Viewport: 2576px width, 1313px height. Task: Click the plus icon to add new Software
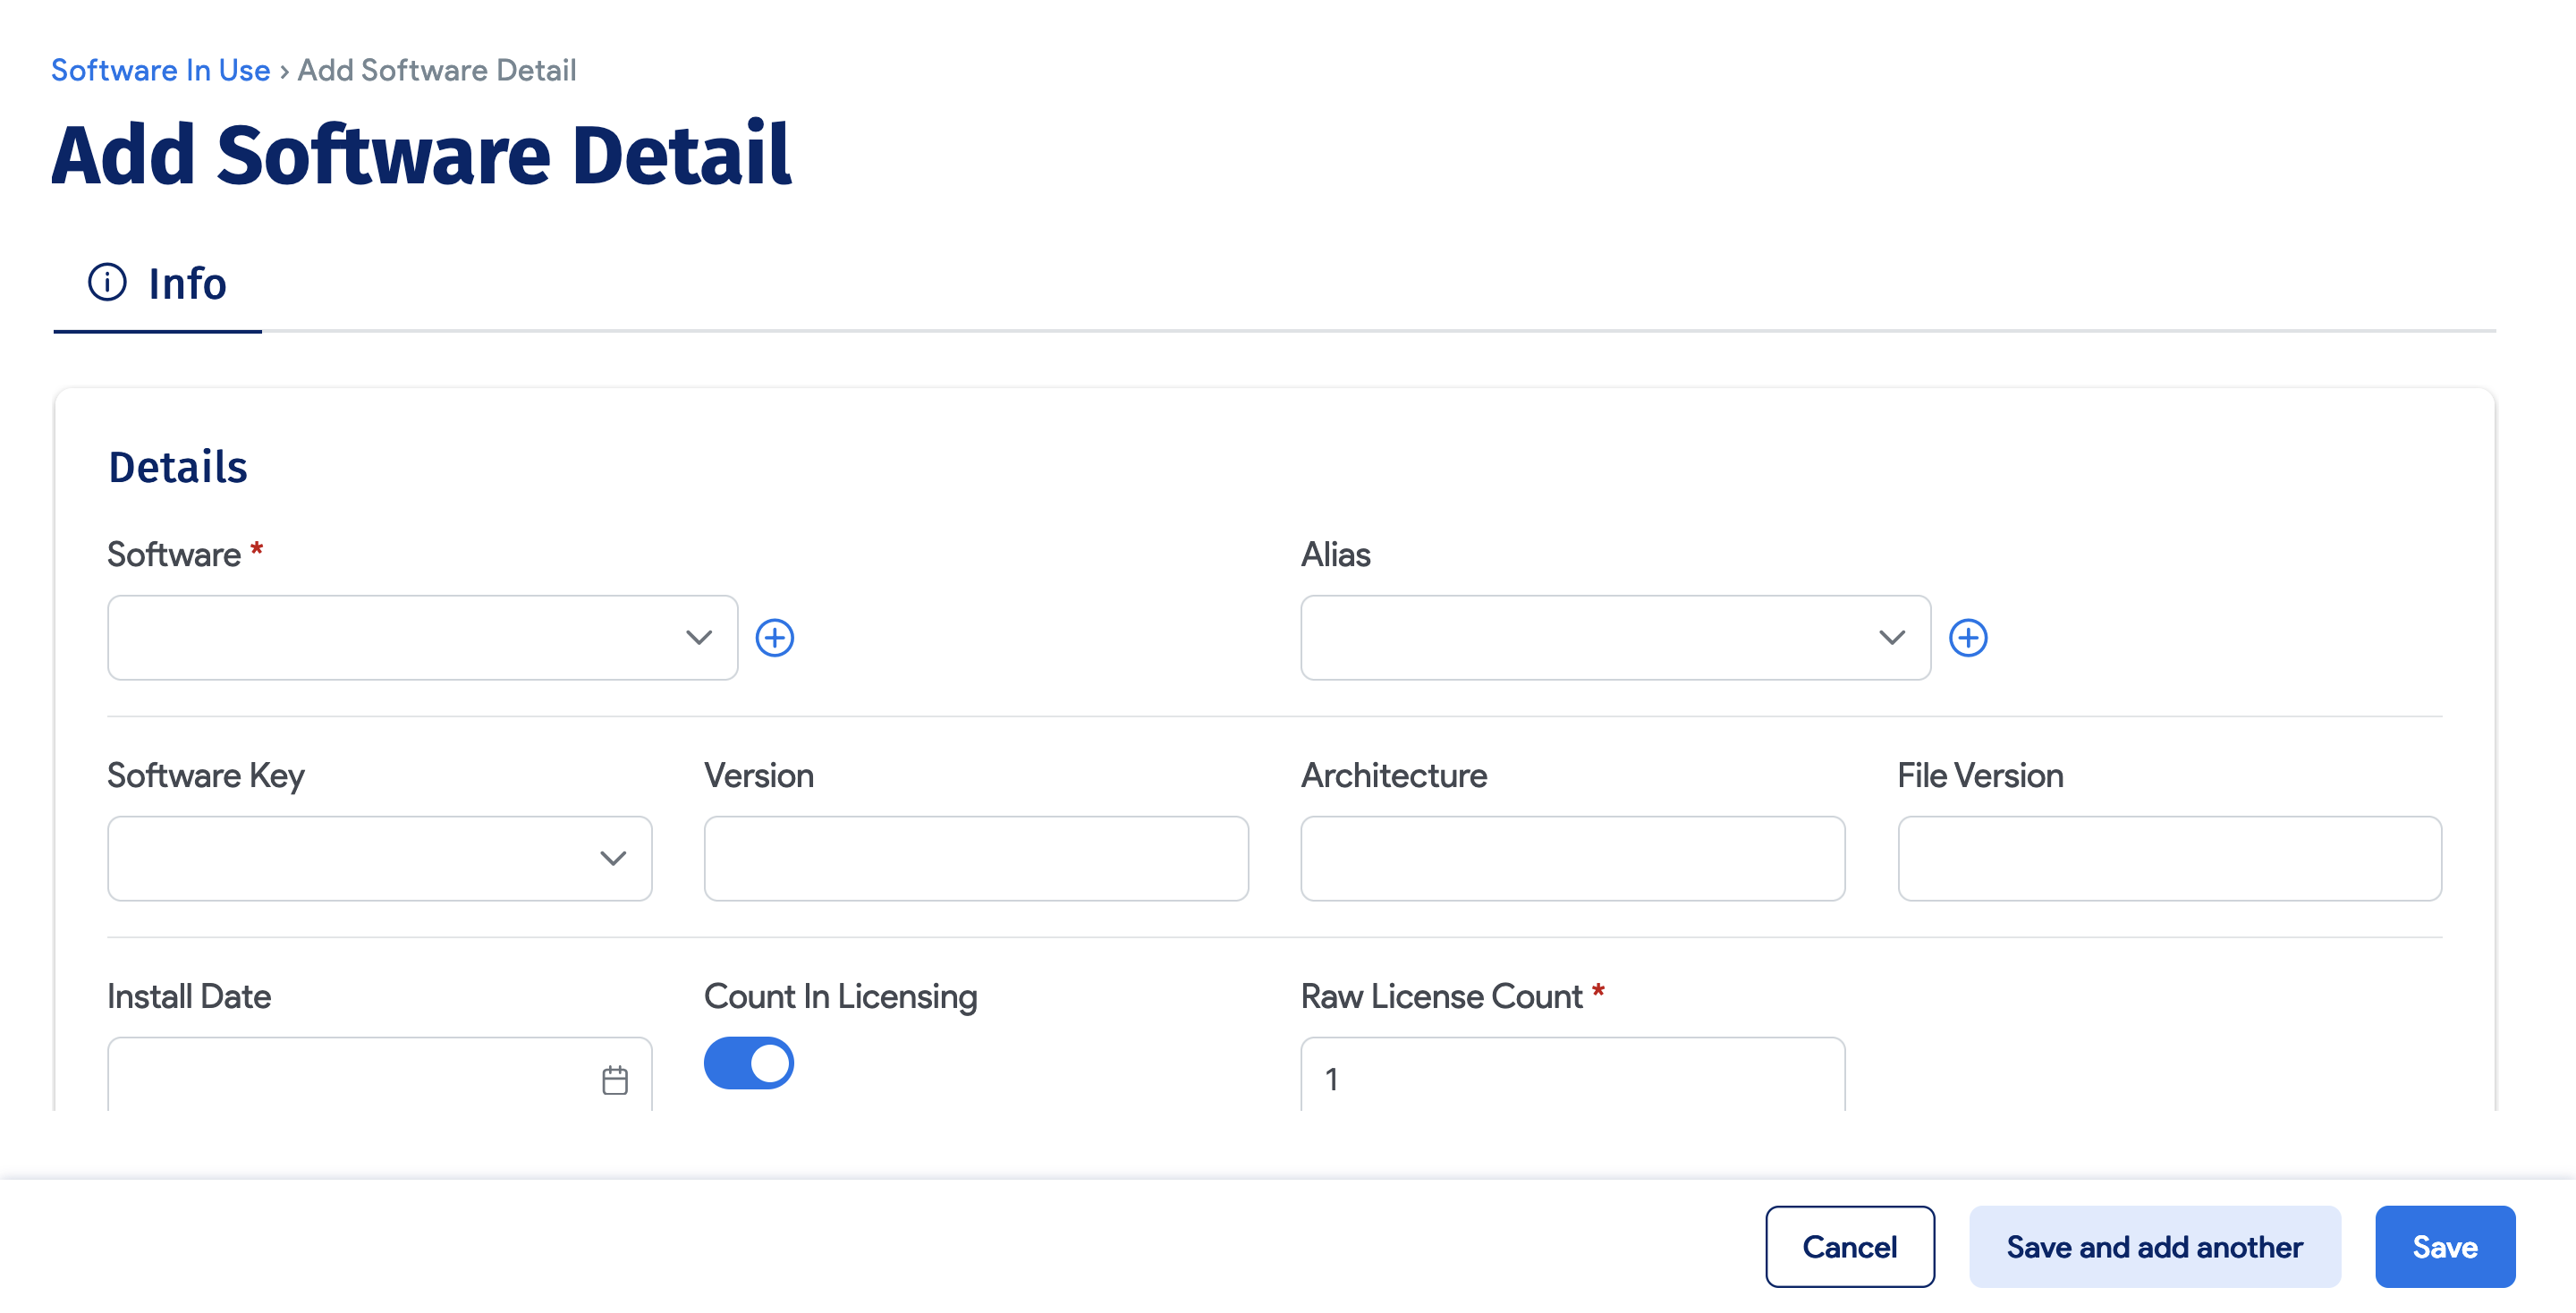776,637
